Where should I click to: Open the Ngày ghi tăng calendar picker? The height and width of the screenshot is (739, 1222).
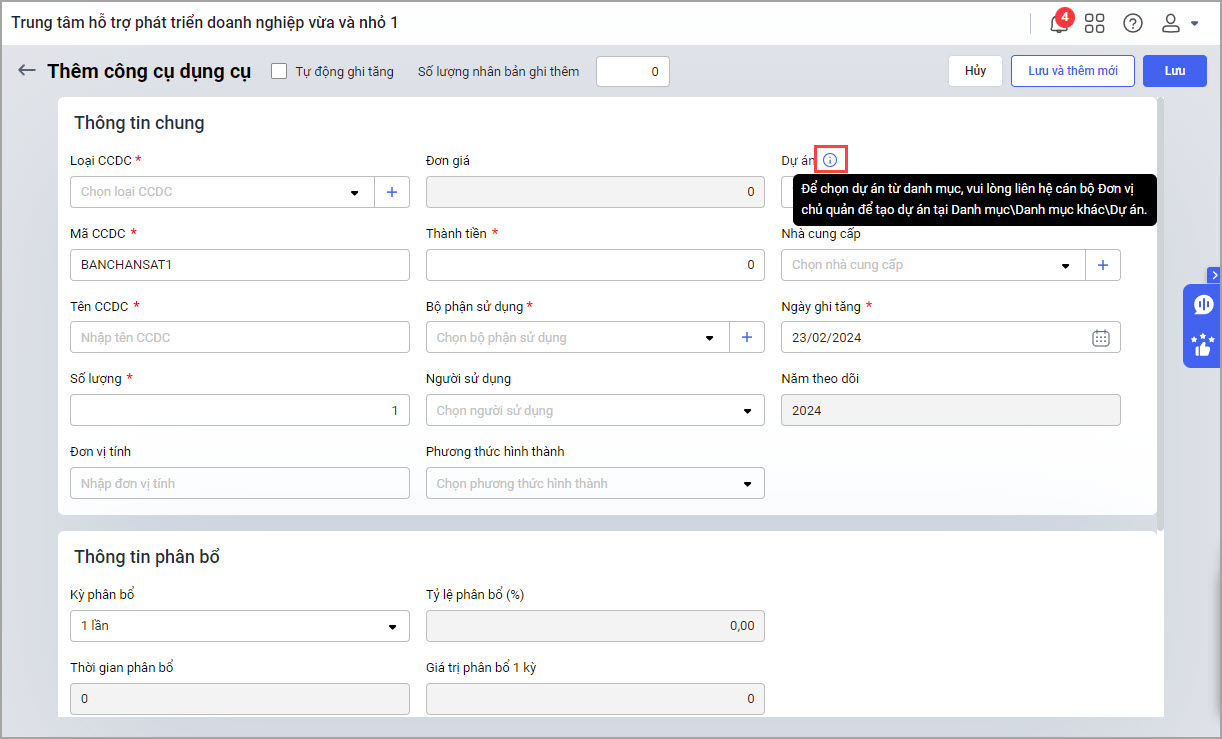pyautogui.click(x=1100, y=337)
